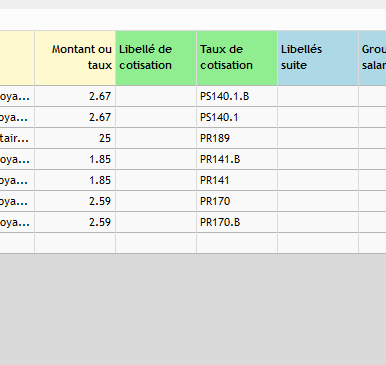Screen dimensions: 386x365
Task: Select cell containing PS140.1.B
Action: [x=237, y=96]
